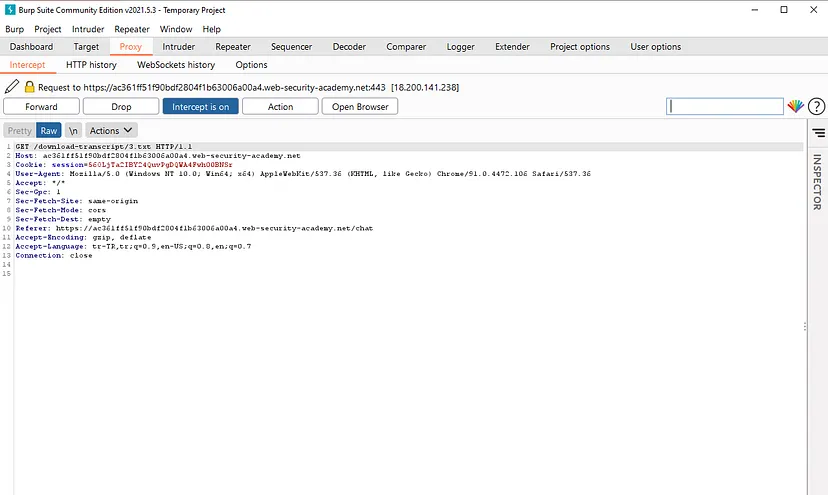The width and height of the screenshot is (828, 495).
Task: Open the proxy Options sub-tab
Action: point(251,64)
